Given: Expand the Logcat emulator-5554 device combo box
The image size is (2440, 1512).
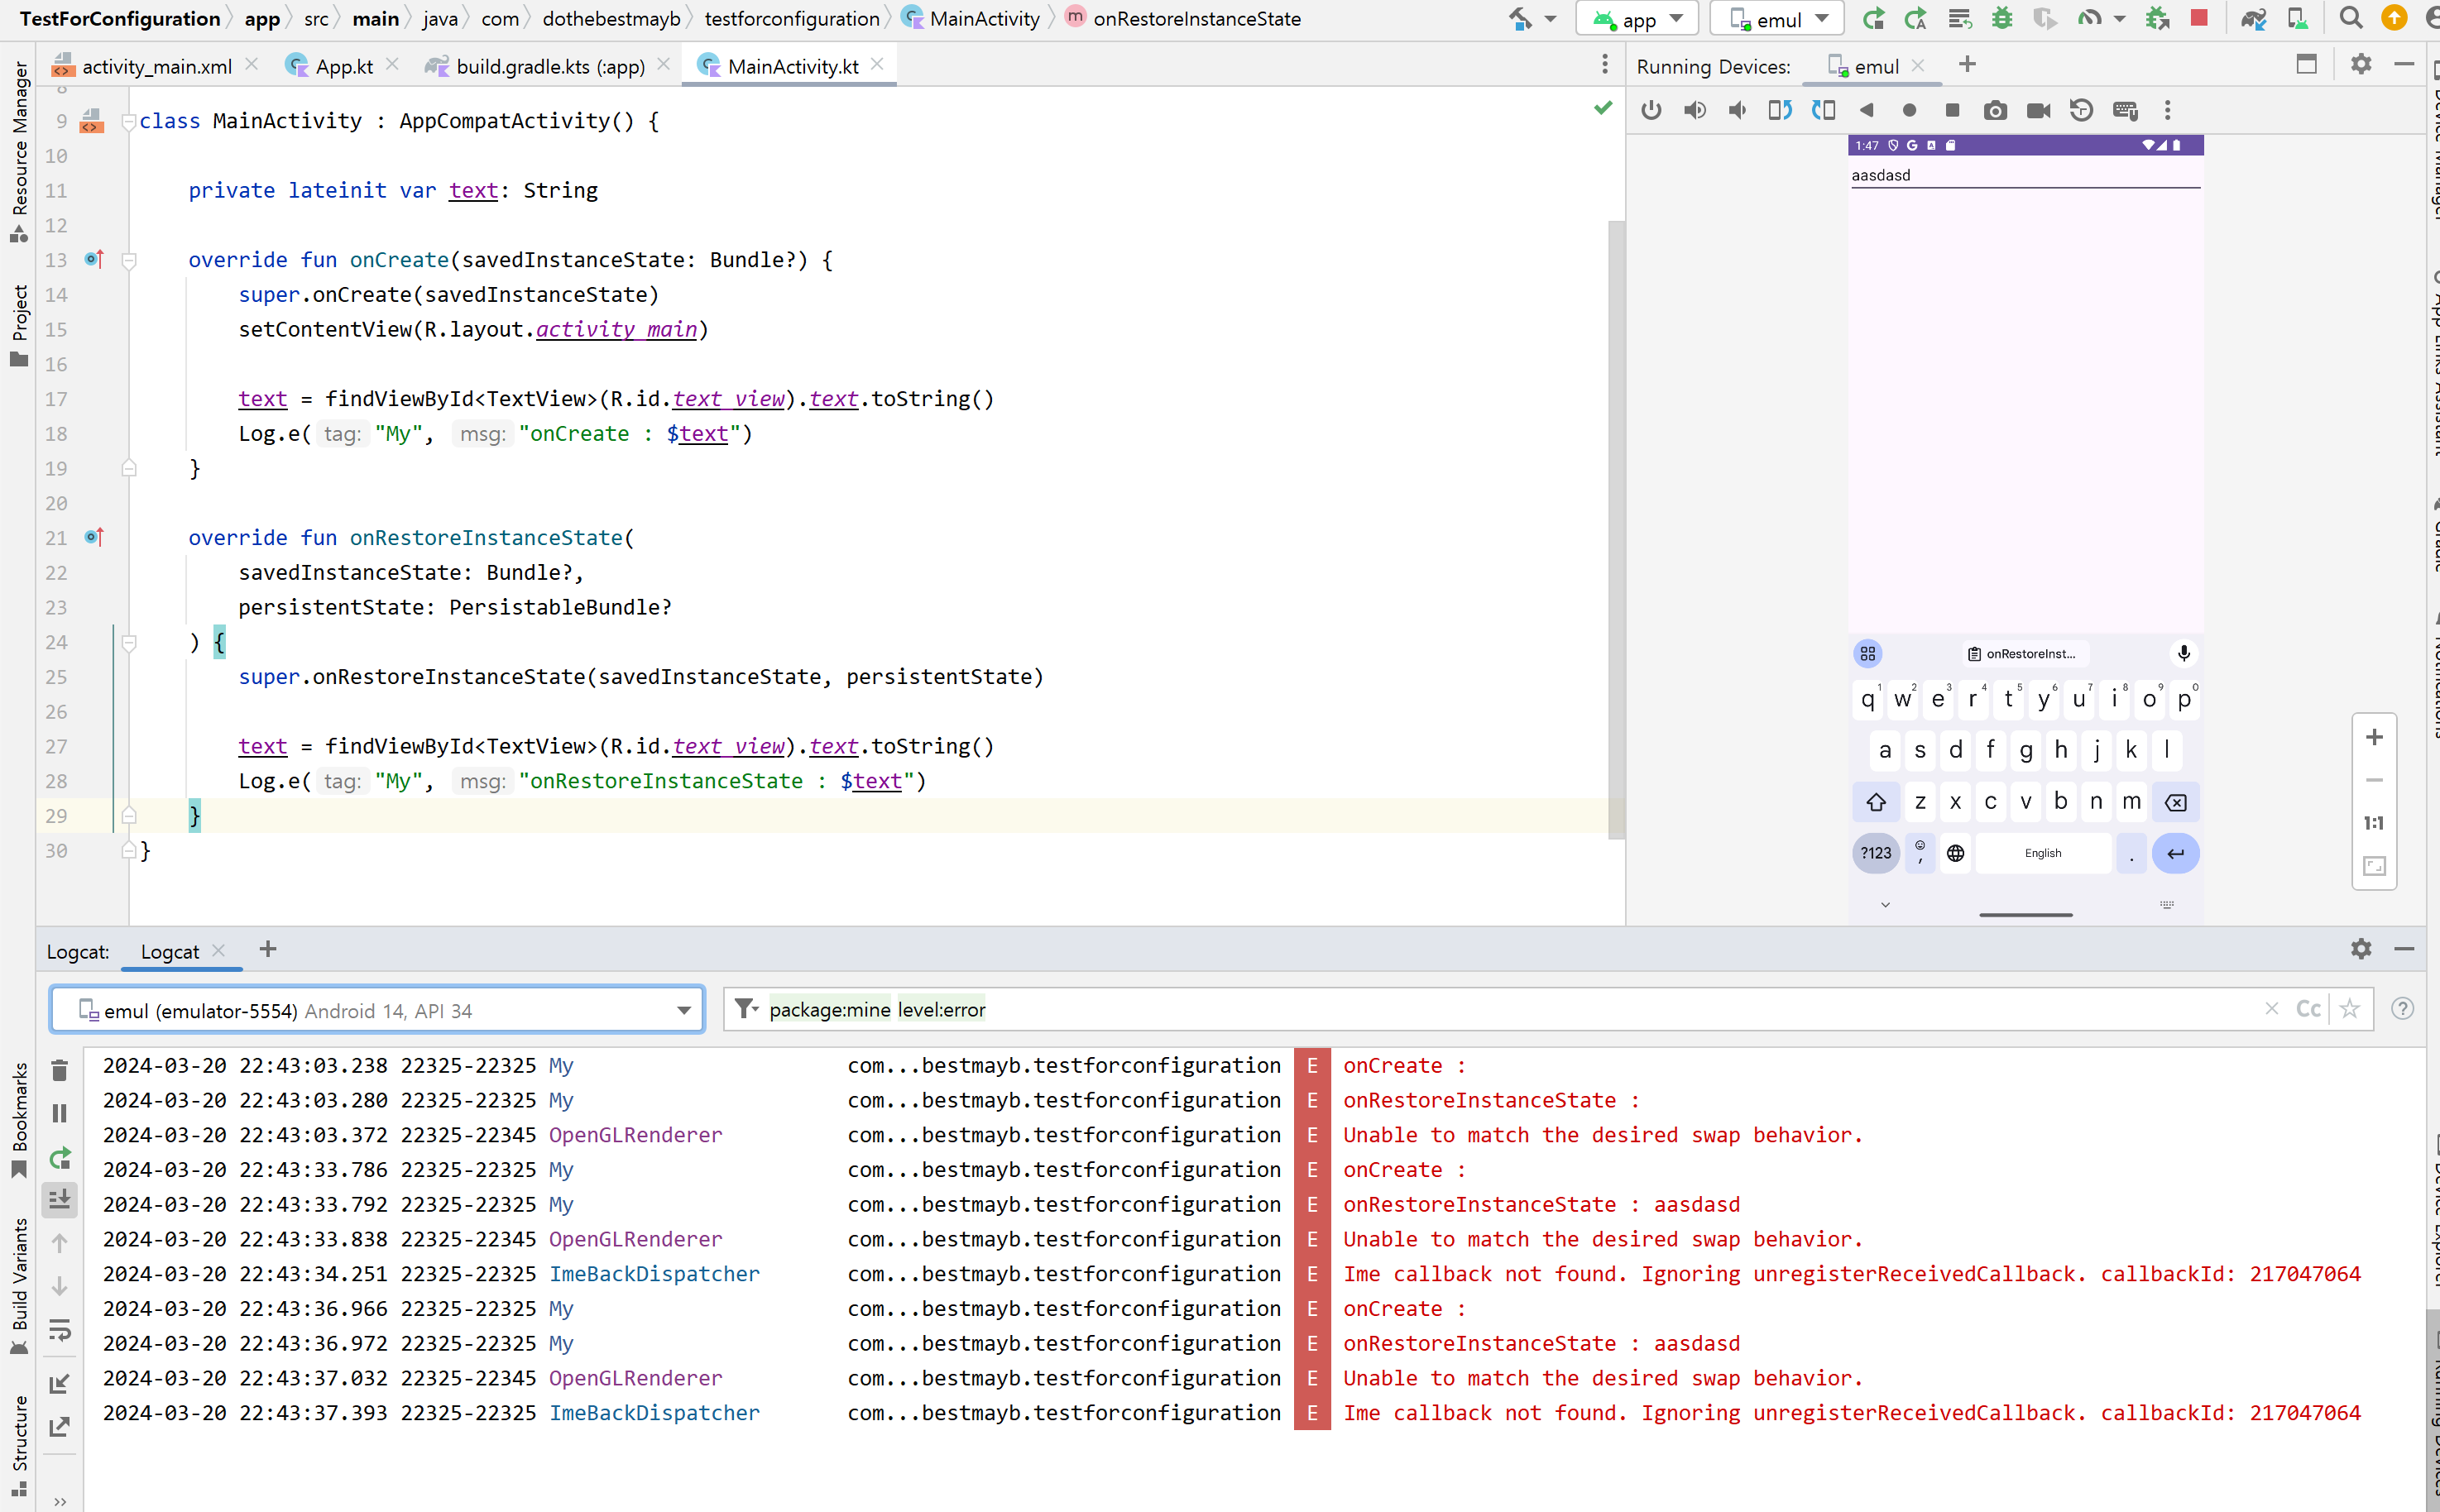Looking at the screenshot, I should pos(683,1010).
